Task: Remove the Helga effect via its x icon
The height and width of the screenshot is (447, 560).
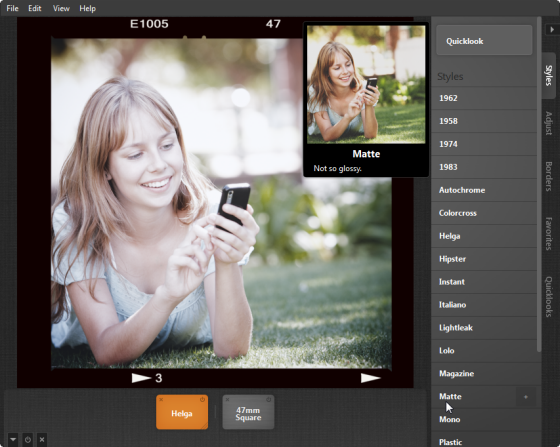Action: coord(161,400)
